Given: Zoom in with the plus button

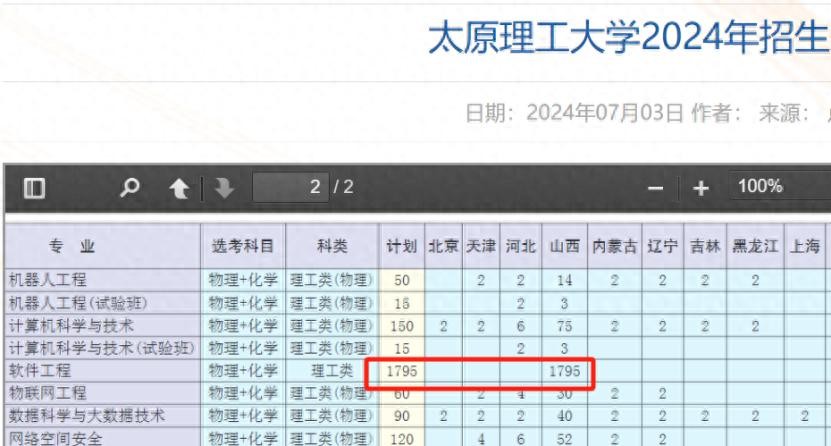Looking at the screenshot, I should pos(701,188).
